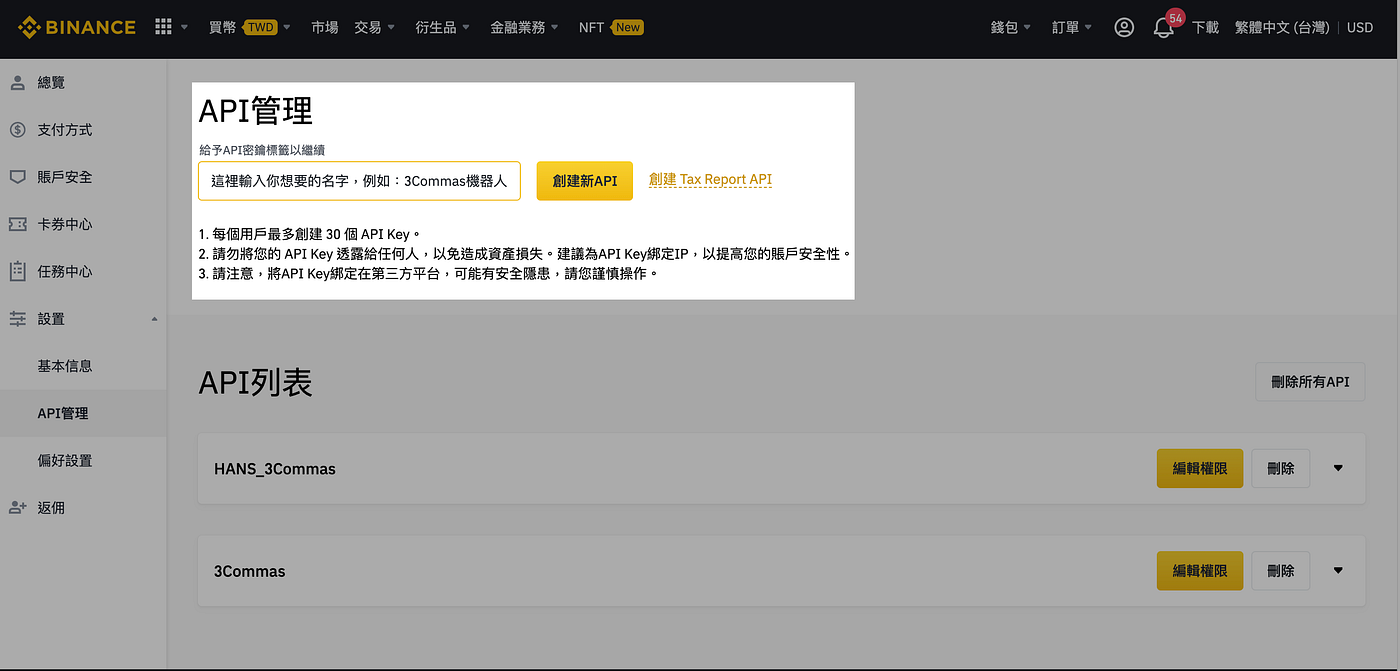Change language 繁體中文 (台灣)

(1282, 27)
